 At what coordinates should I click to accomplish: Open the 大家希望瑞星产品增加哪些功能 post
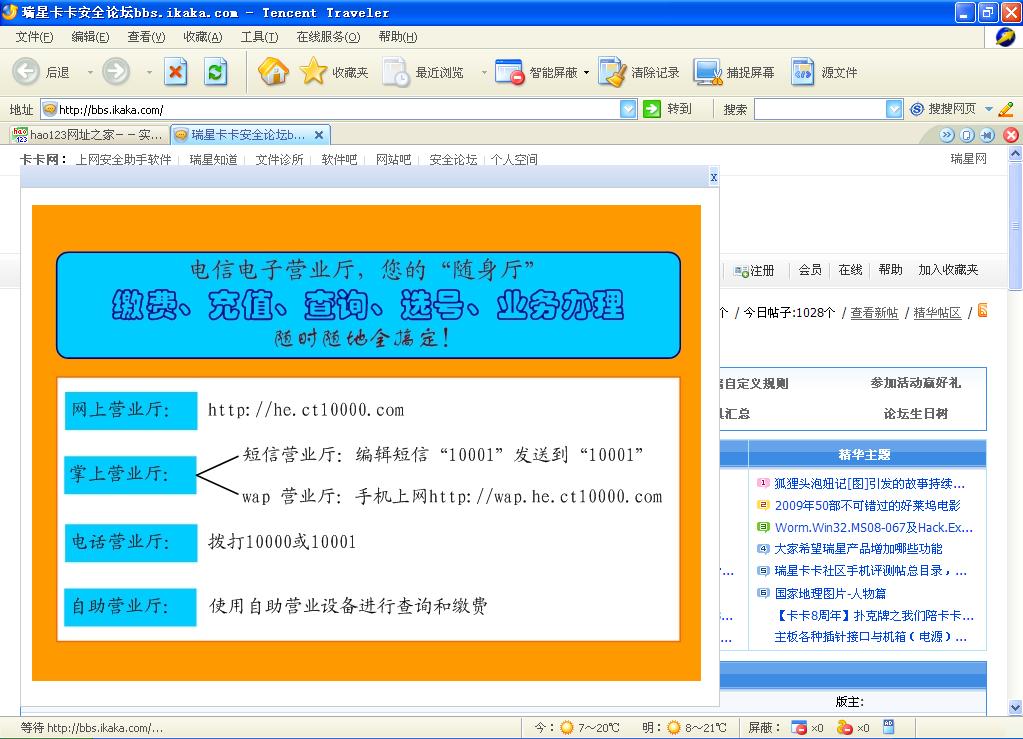pyautogui.click(x=858, y=549)
